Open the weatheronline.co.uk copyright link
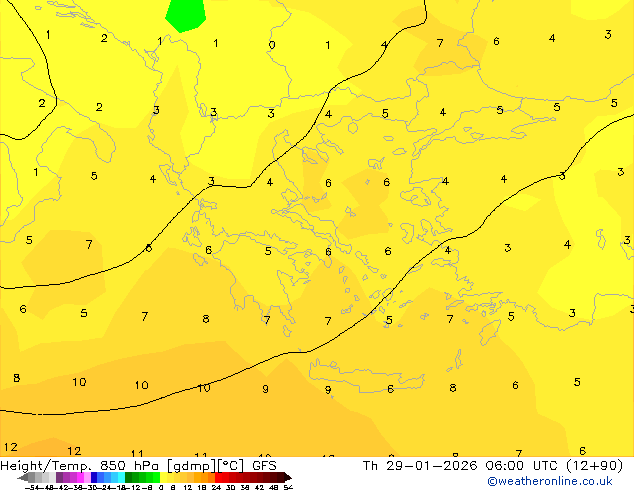Viewport: 634px width, 490px height. [x=550, y=481]
